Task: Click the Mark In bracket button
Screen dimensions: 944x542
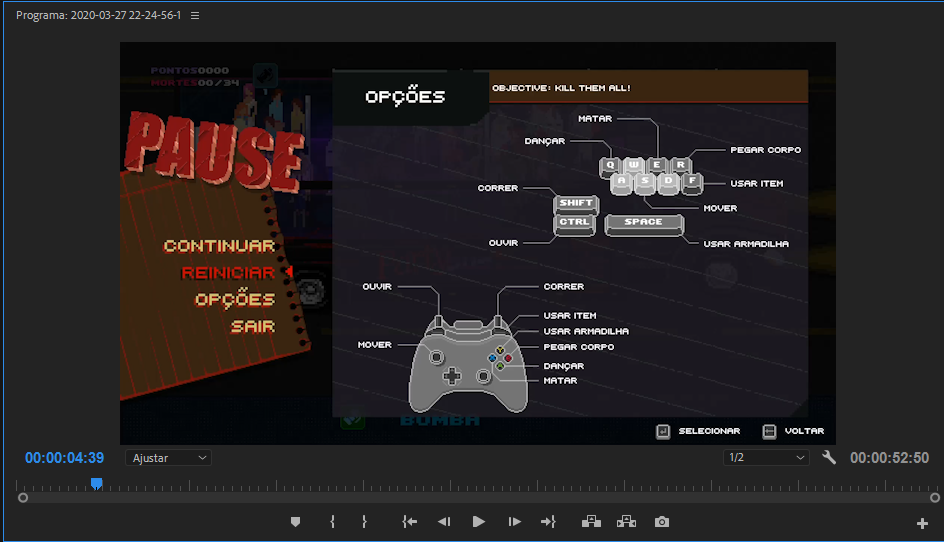Action: [332, 522]
